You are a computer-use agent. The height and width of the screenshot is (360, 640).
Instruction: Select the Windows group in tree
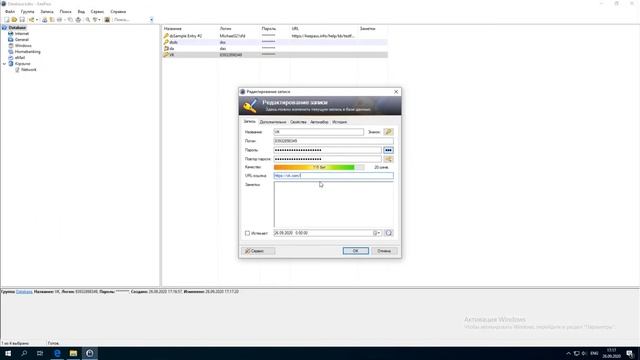pos(23,46)
